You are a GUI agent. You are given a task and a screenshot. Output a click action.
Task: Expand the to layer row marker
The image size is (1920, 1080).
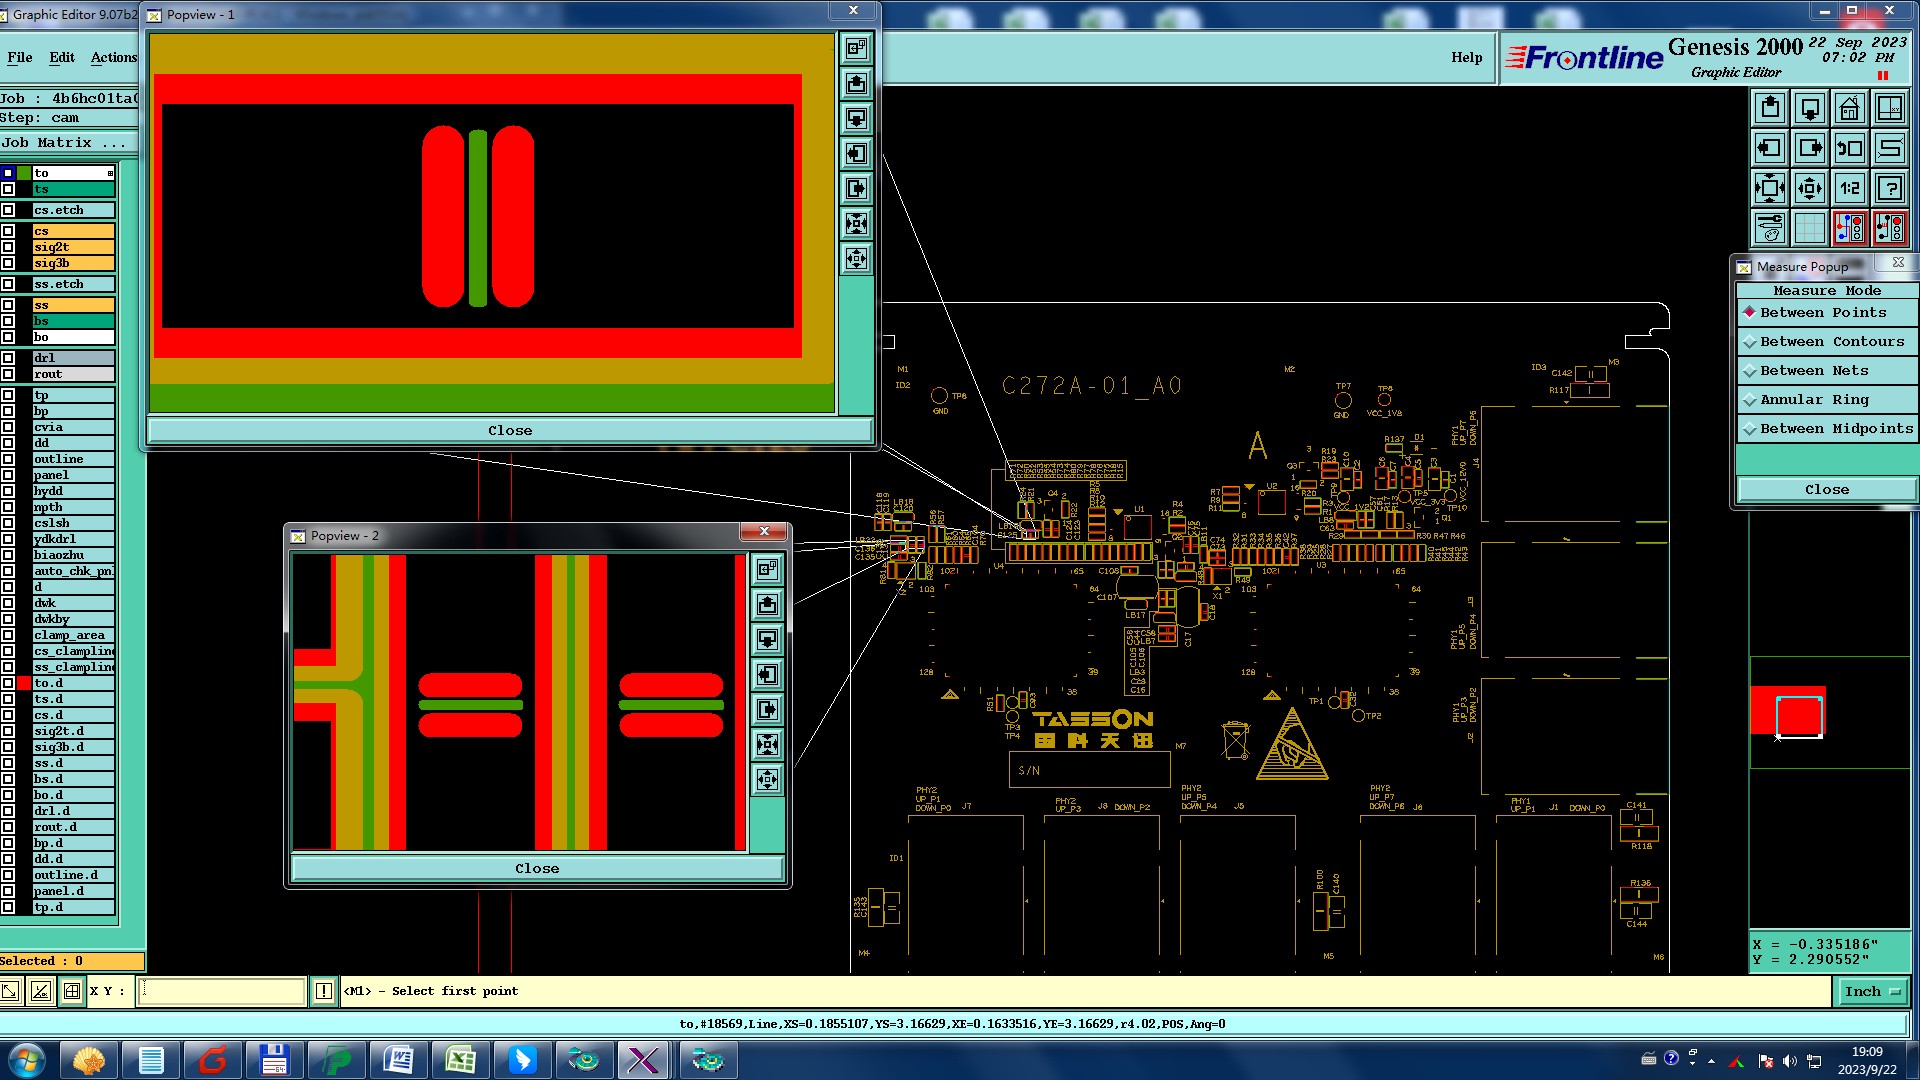click(x=110, y=173)
